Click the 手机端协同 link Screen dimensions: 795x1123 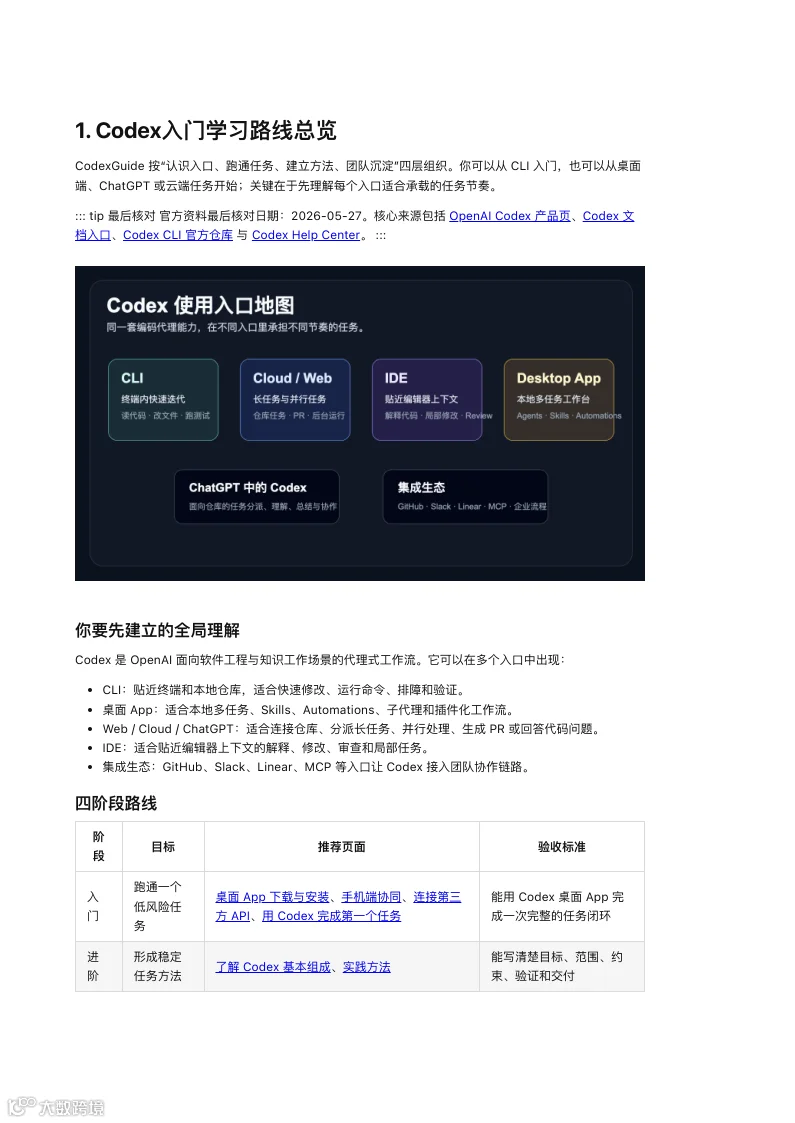click(x=371, y=897)
